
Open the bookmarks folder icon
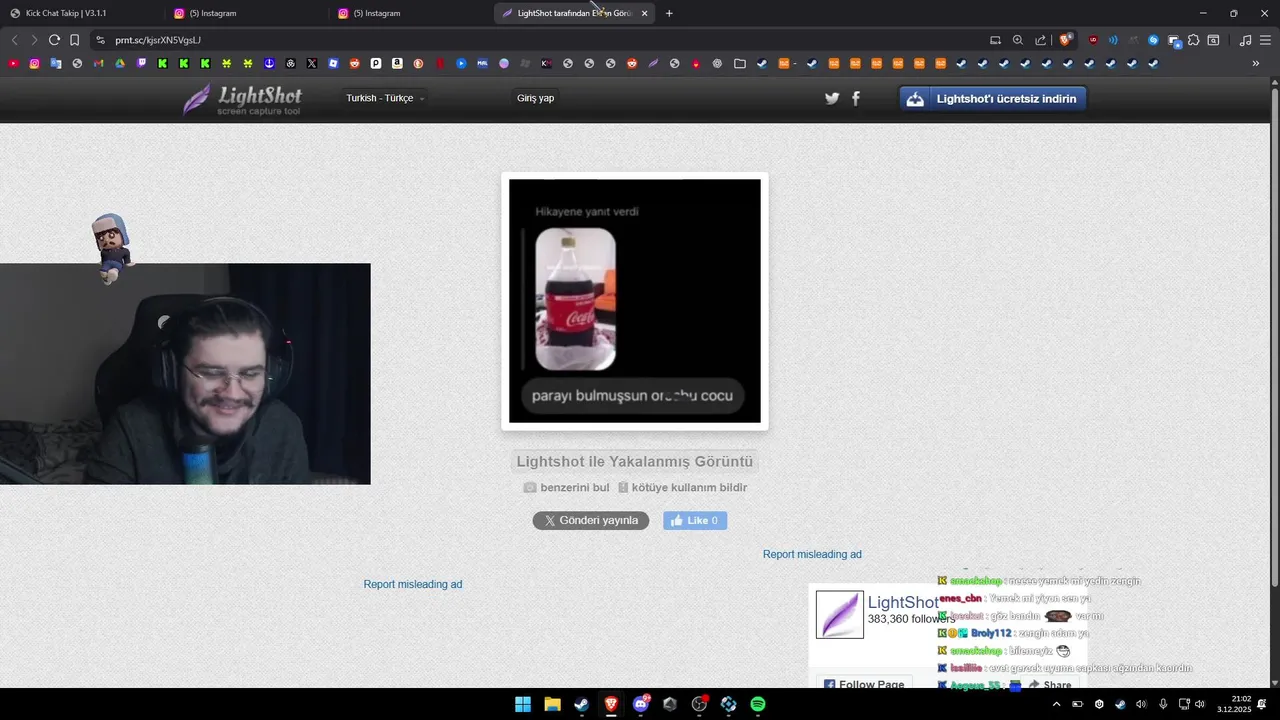tap(739, 63)
